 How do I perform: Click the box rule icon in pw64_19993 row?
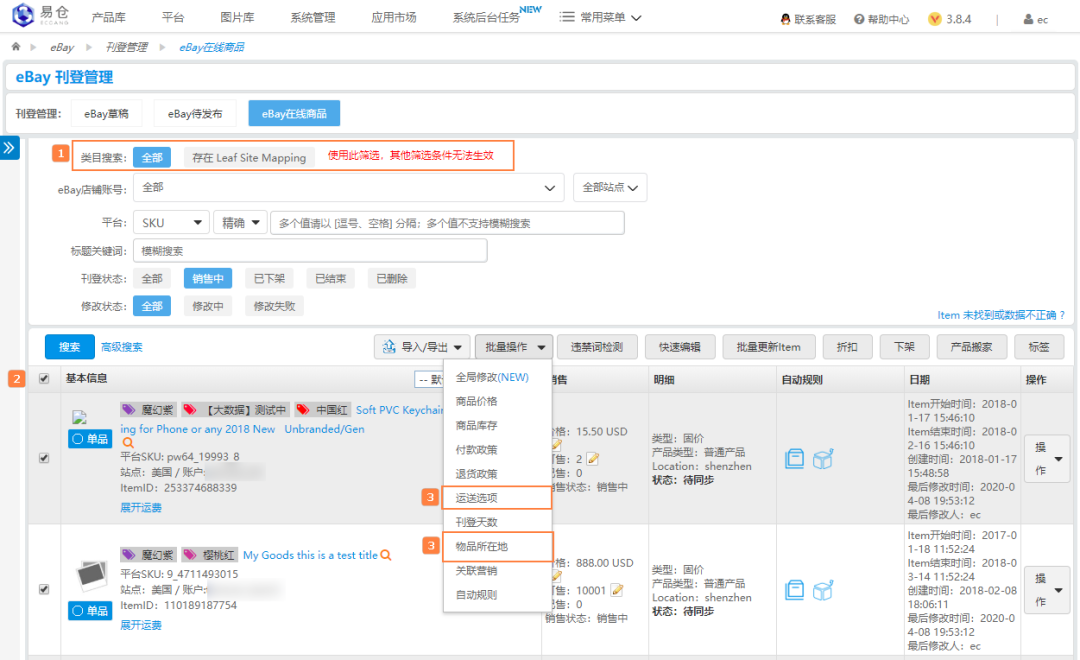click(794, 459)
